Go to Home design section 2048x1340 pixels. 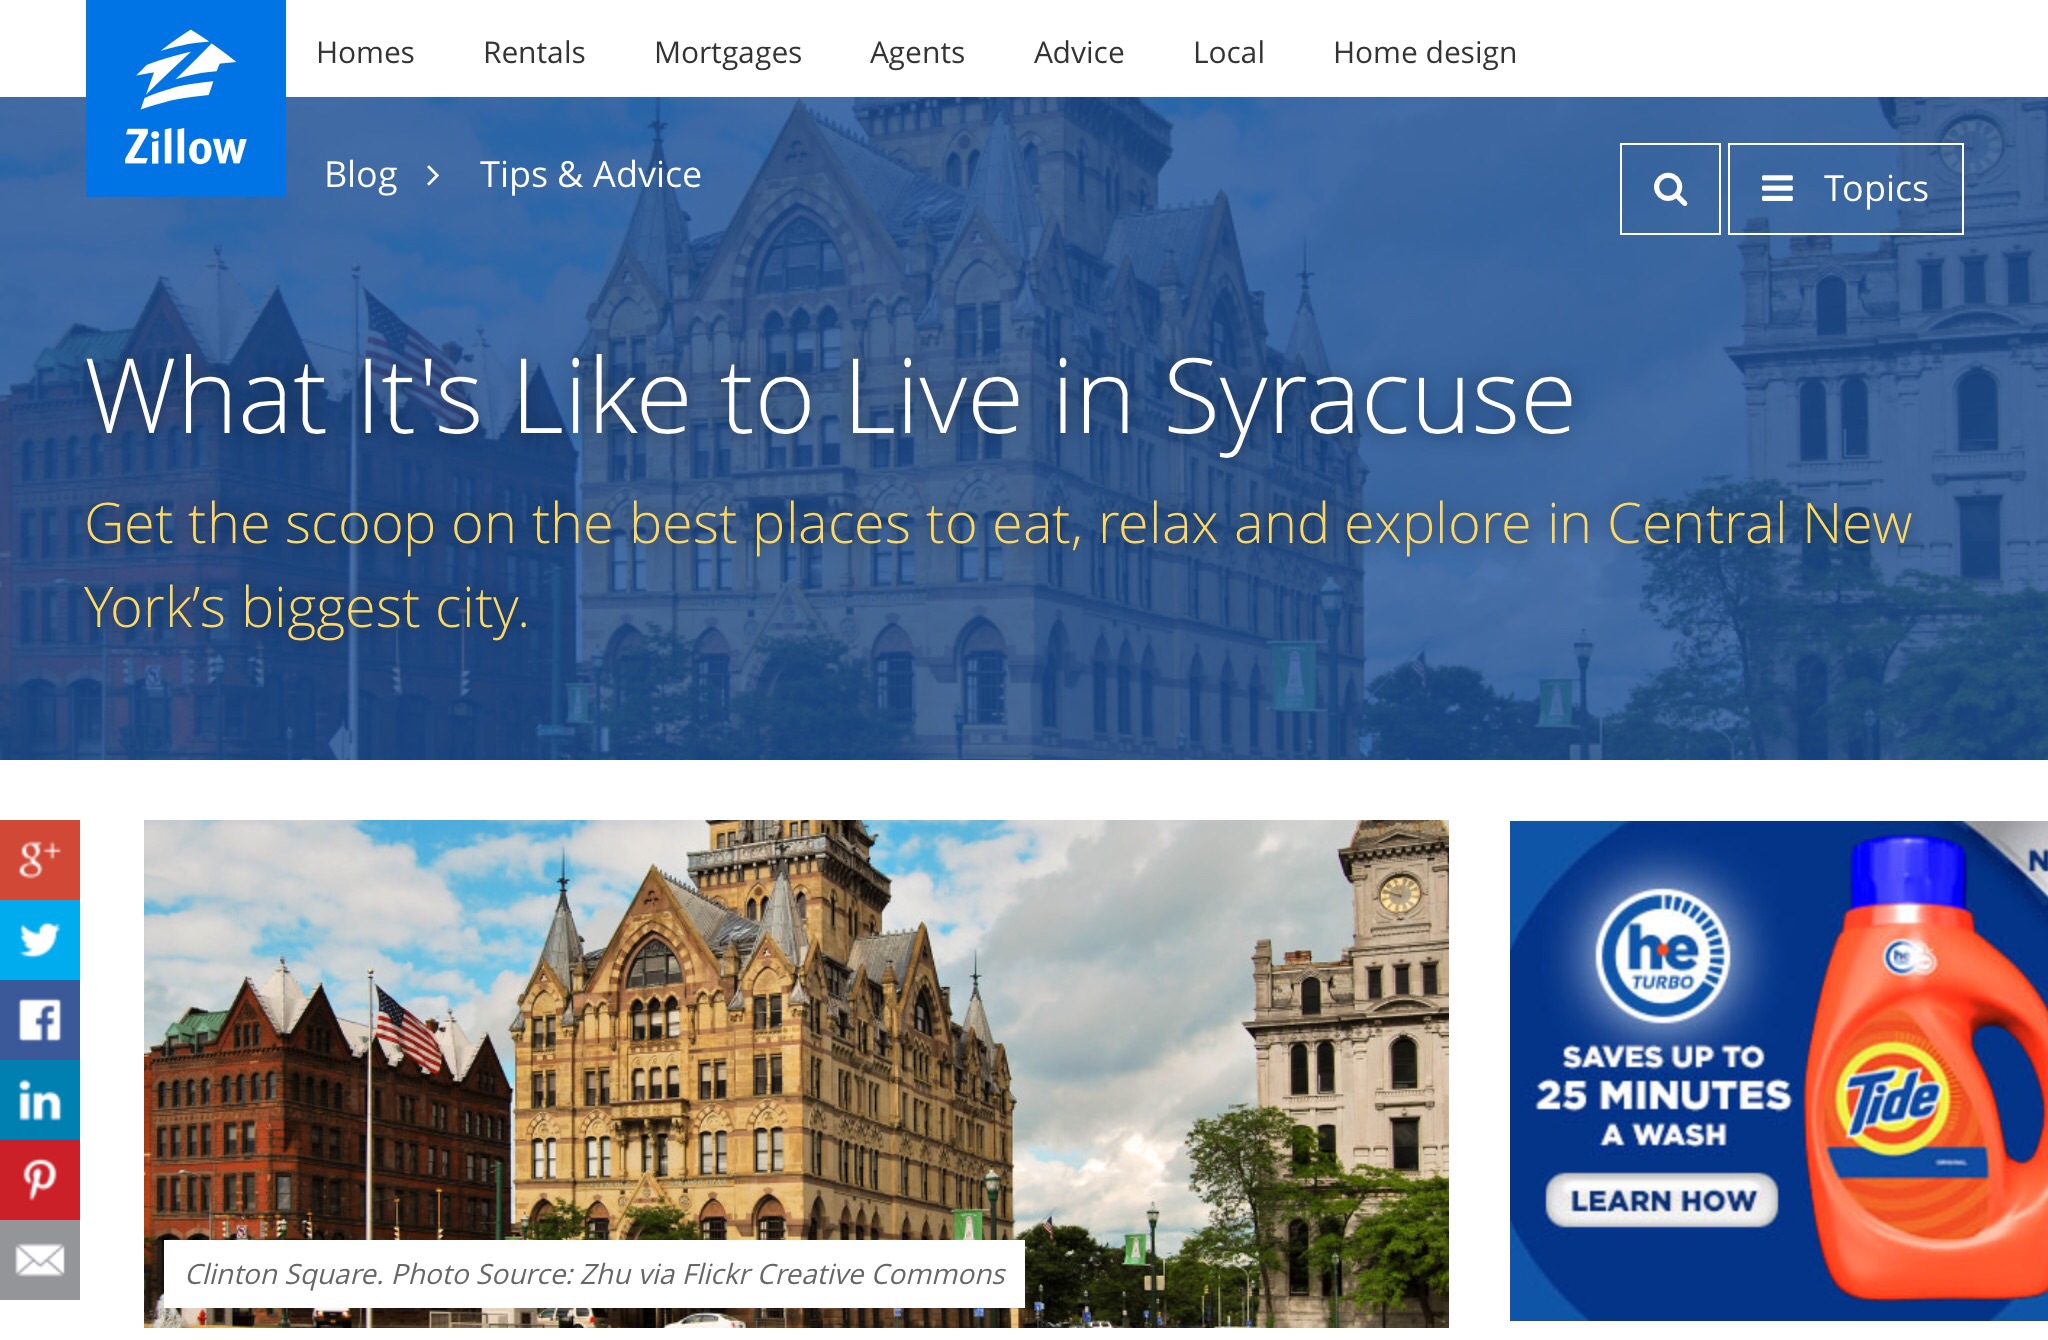(x=1424, y=52)
